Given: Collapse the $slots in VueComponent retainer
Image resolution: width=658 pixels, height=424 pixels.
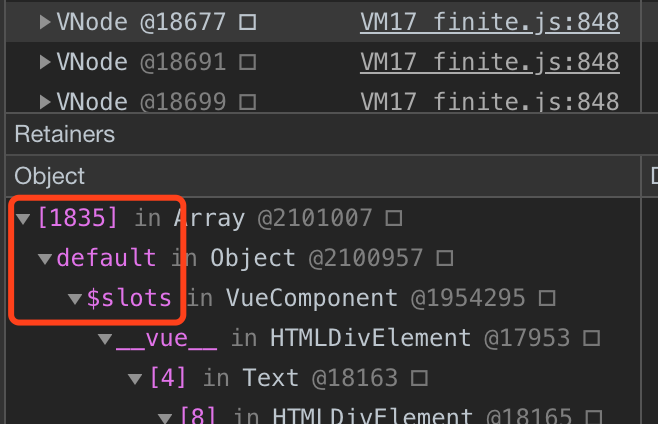Looking at the screenshot, I should point(75,299).
